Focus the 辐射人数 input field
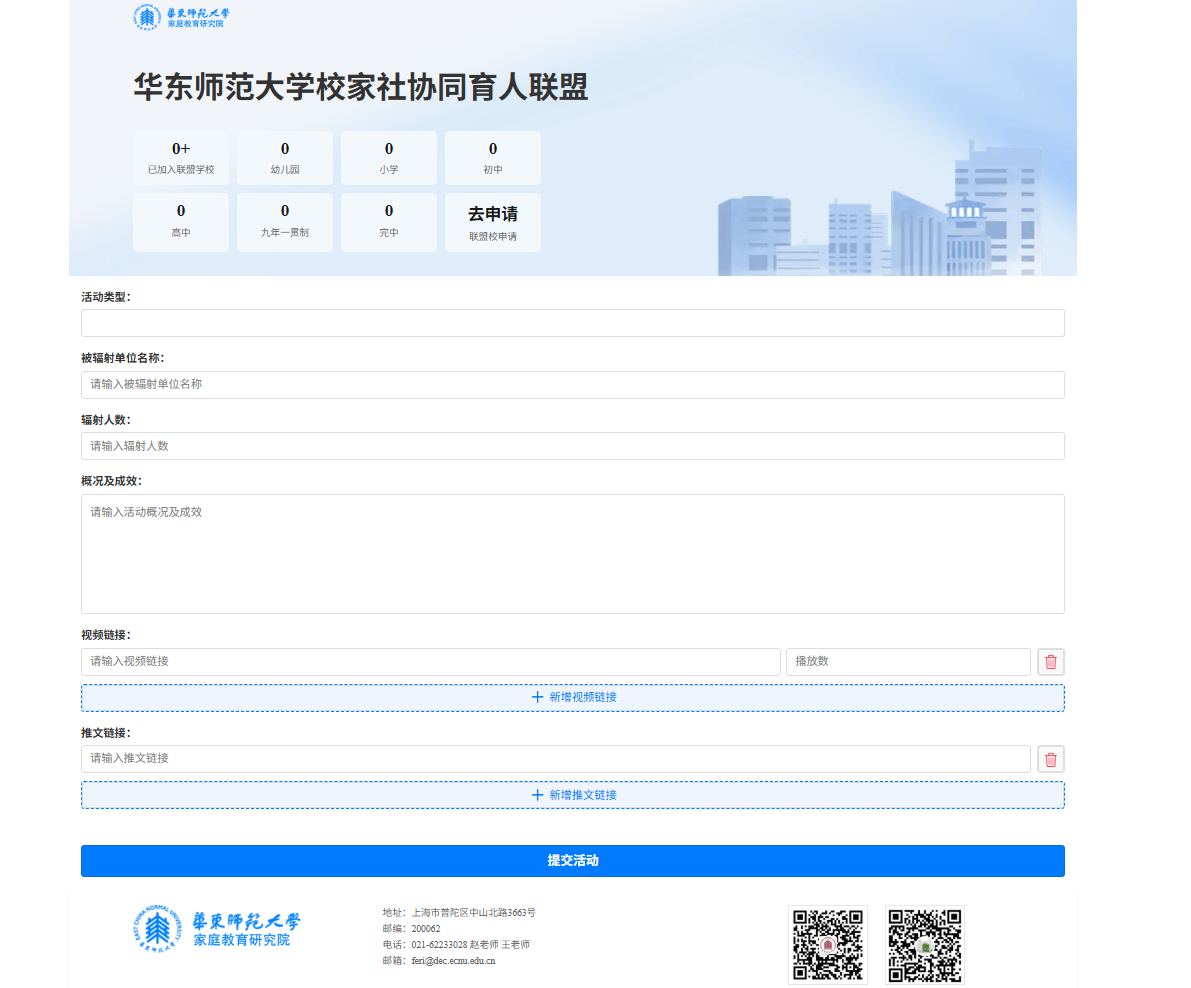The image size is (1191, 988). pos(572,446)
